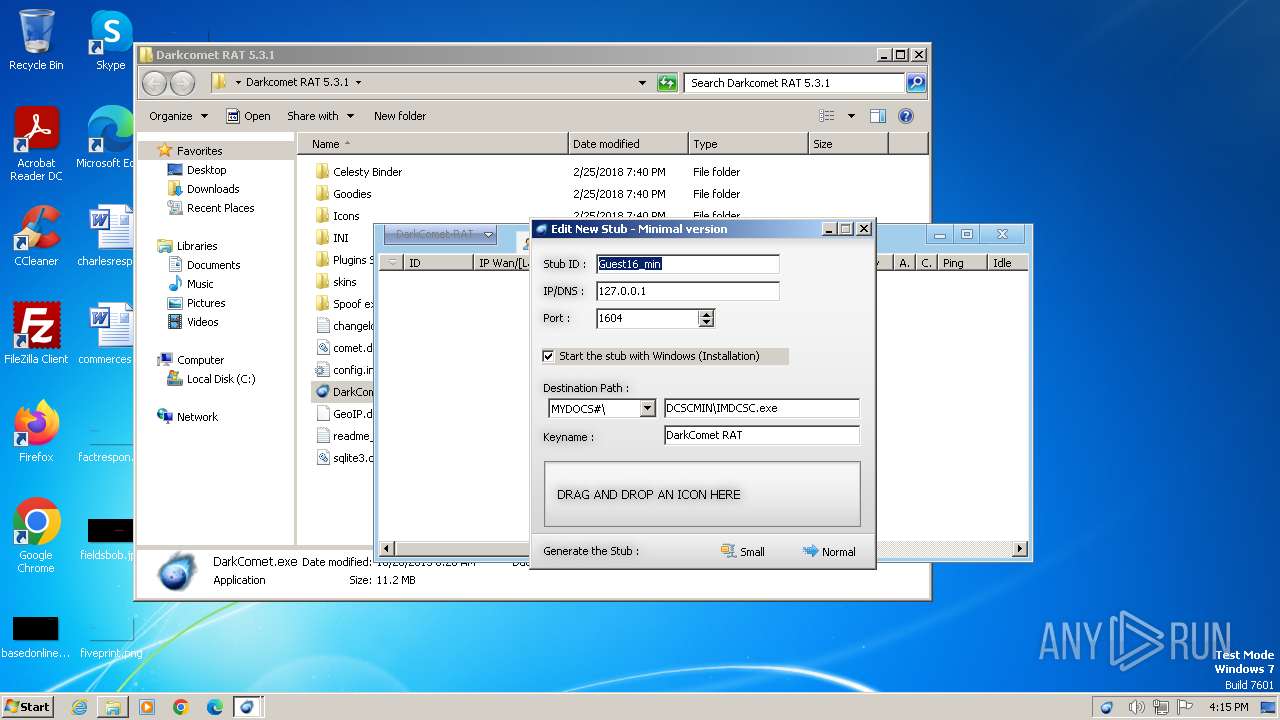The image size is (1280, 720).
Task: Click the Explorer search magnifier icon
Action: 916,83
